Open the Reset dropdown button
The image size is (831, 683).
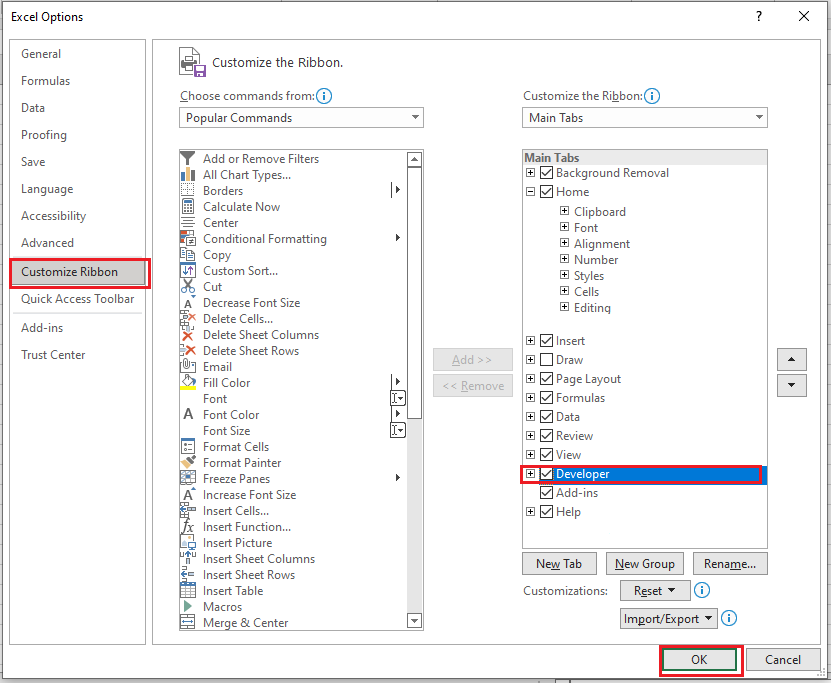[x=655, y=590]
